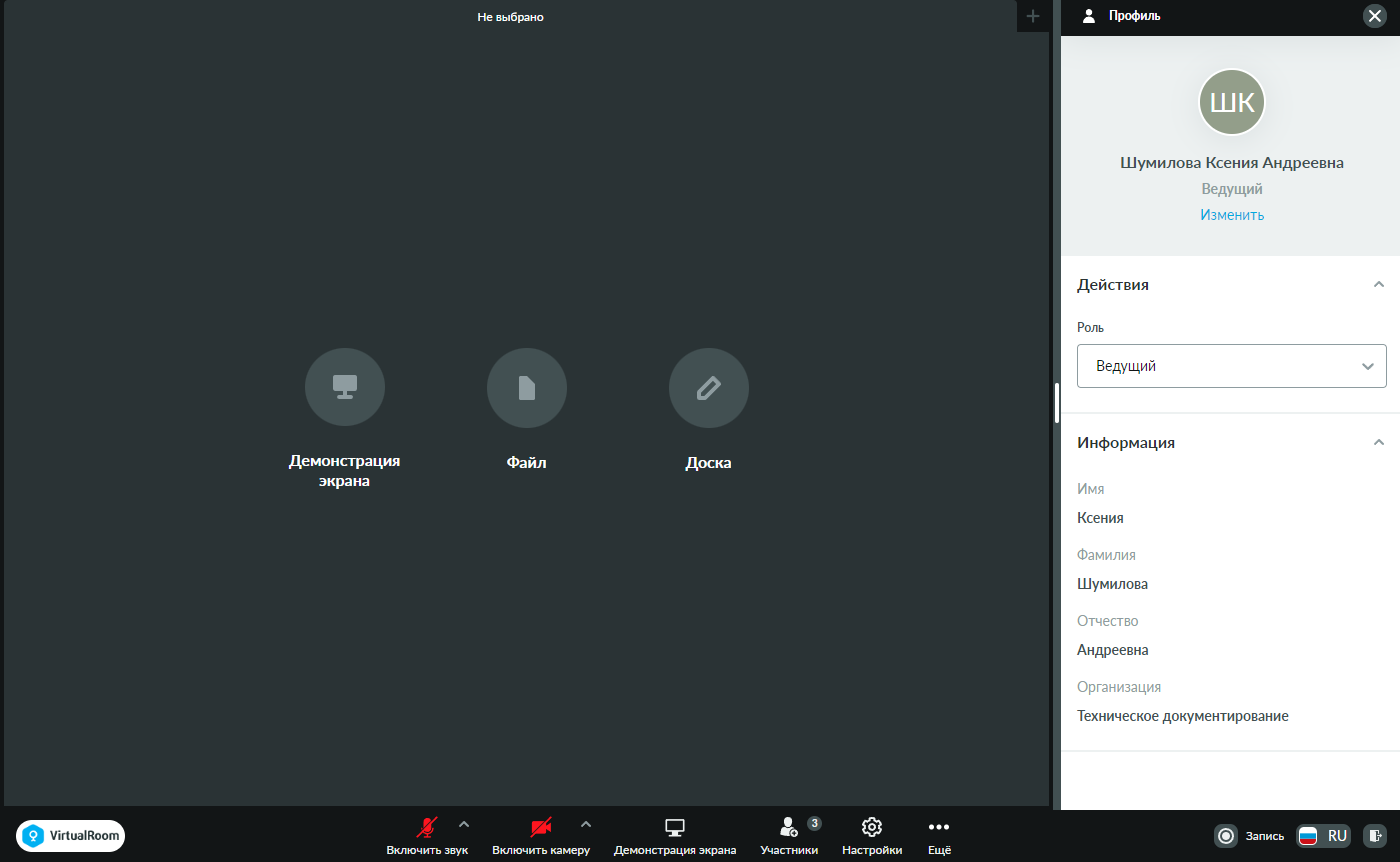Toggle the disabled camera icon
Image resolution: width=1400 pixels, height=862 pixels.
[541, 827]
